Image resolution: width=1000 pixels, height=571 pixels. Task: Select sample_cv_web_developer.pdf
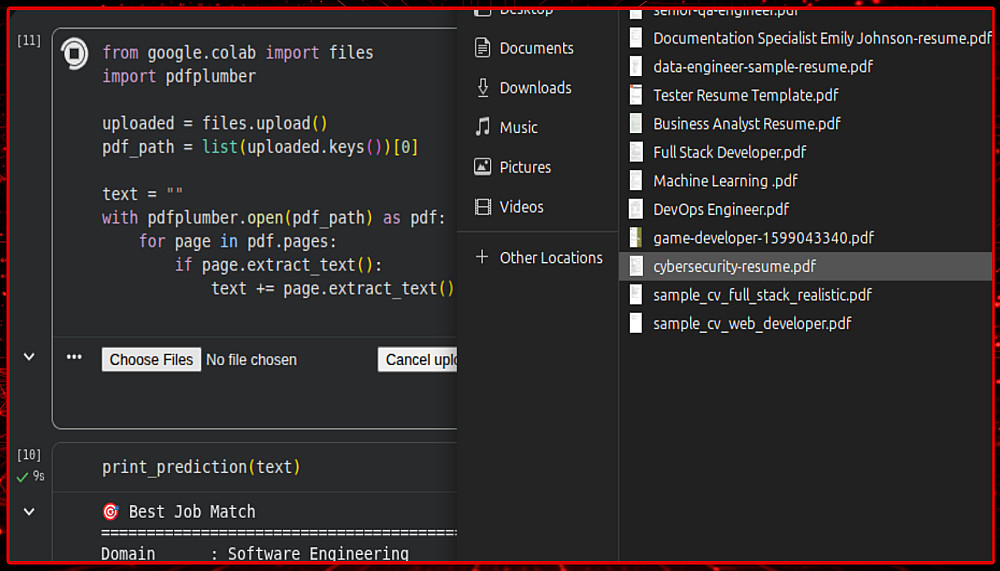[x=752, y=324]
